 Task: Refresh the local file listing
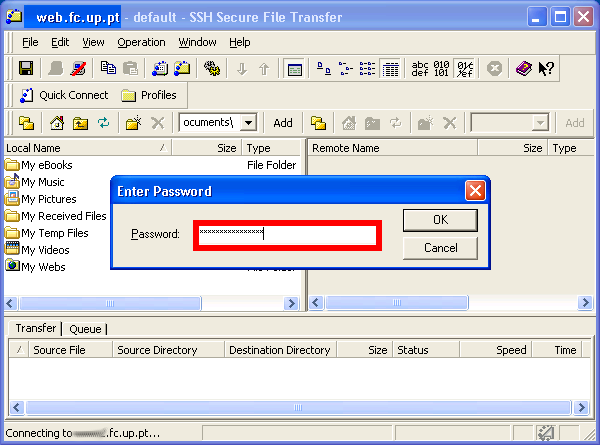(x=103, y=123)
